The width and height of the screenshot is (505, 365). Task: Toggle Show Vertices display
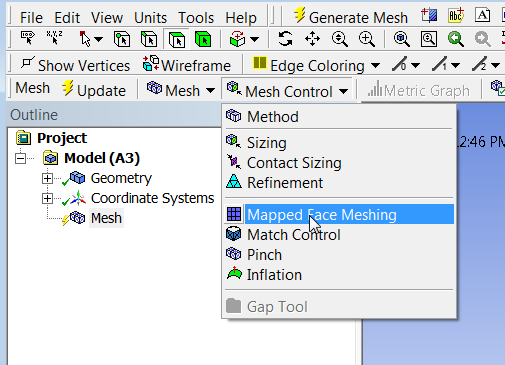tap(75, 65)
